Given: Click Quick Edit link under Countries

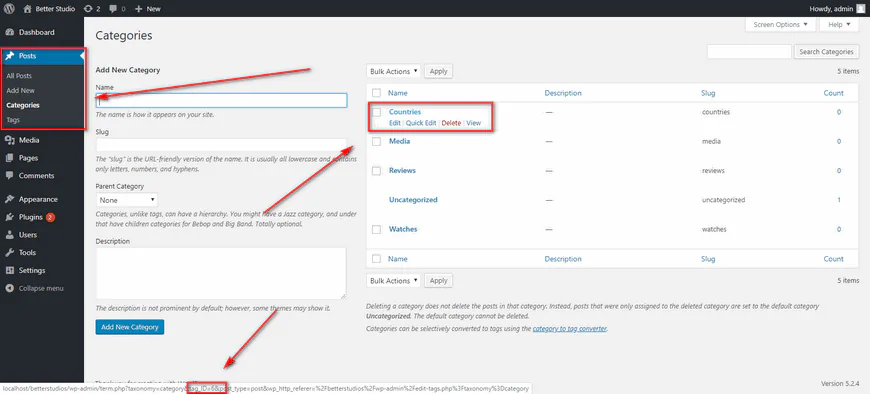Looking at the screenshot, I should click(421, 123).
